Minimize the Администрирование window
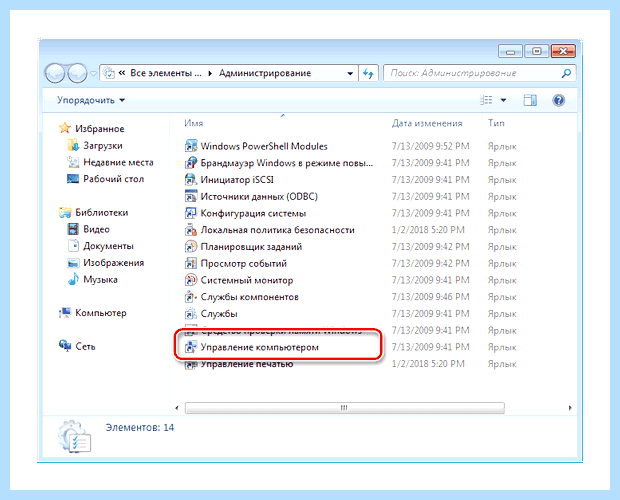Viewport: 620px width, 500px height. [x=510, y=51]
